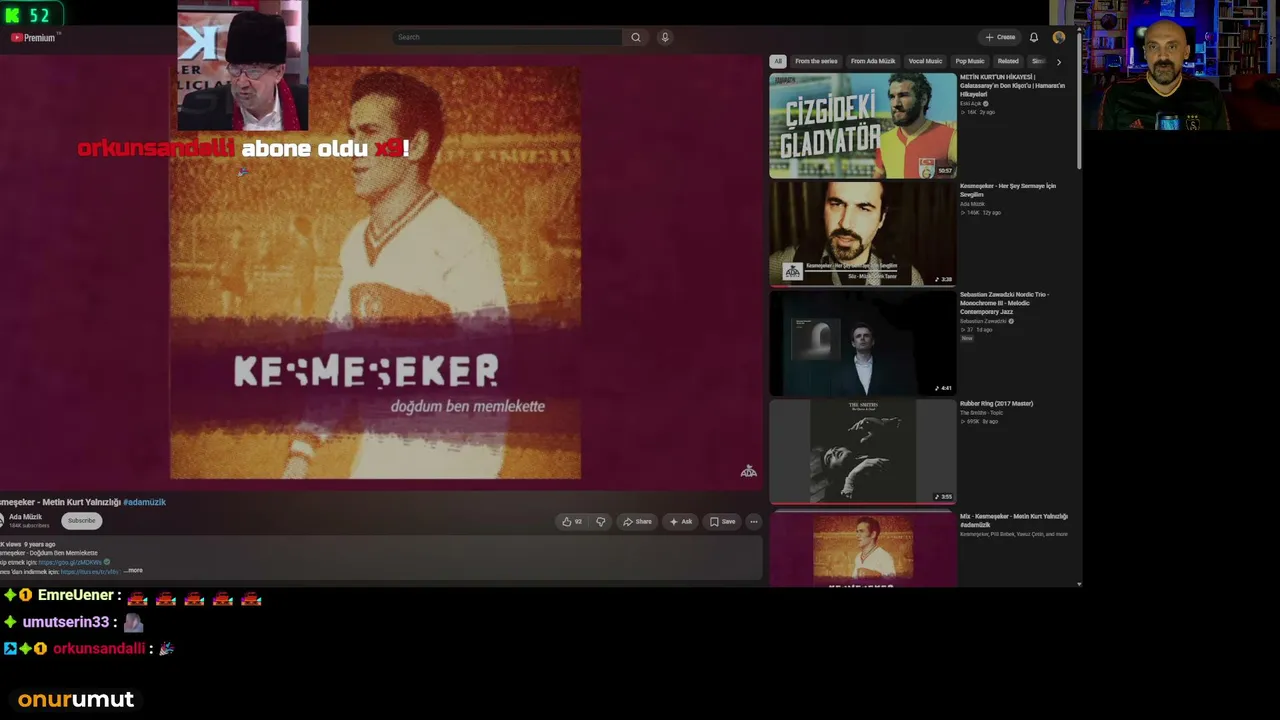Click the search magnifier button
Image resolution: width=1280 pixels, height=720 pixels.
pyautogui.click(x=635, y=37)
